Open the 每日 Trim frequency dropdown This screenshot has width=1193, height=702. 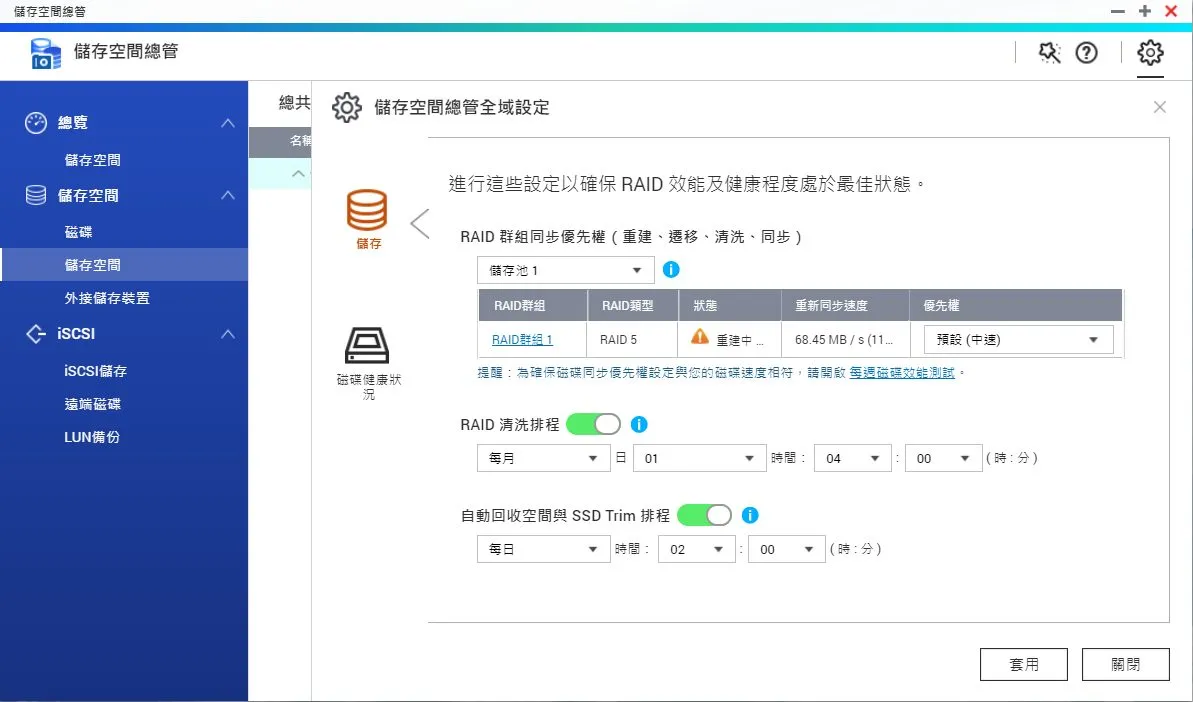pyautogui.click(x=543, y=549)
